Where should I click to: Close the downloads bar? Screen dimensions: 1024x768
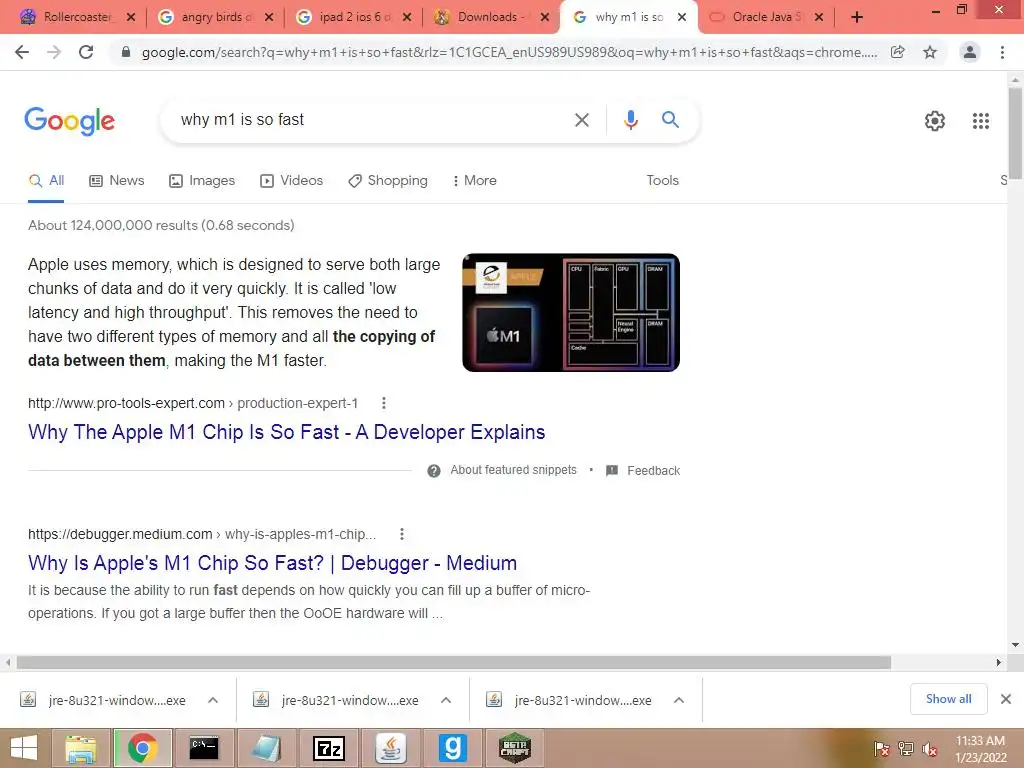(1006, 699)
